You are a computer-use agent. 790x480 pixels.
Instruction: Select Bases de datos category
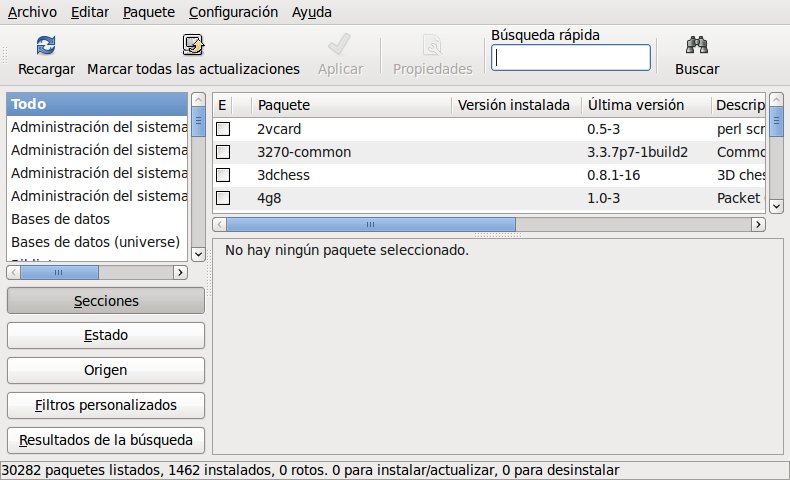97,219
